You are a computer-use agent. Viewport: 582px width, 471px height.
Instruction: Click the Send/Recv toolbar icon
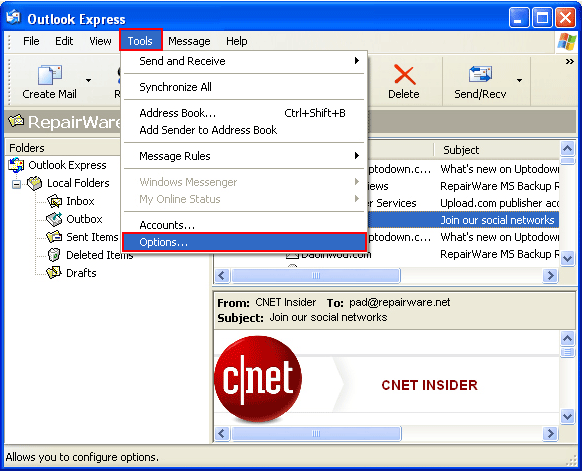[480, 74]
